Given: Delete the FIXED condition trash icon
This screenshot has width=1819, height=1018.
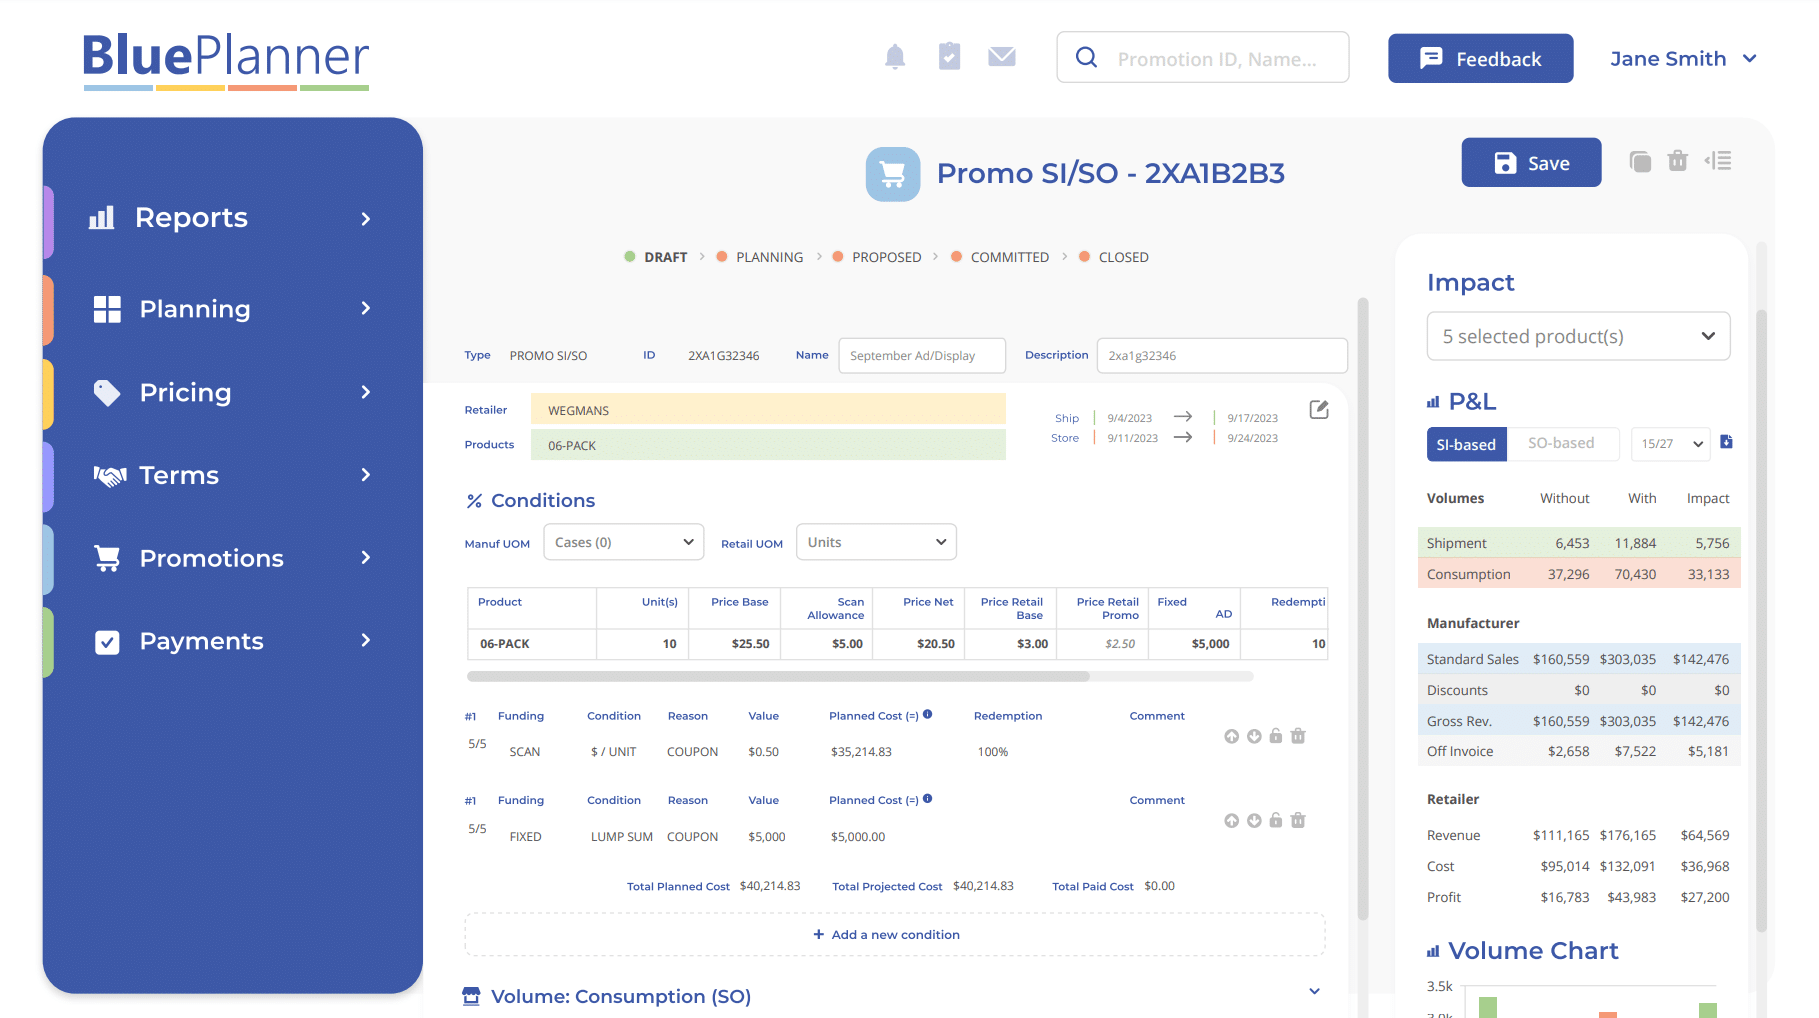Looking at the screenshot, I should 1298,820.
